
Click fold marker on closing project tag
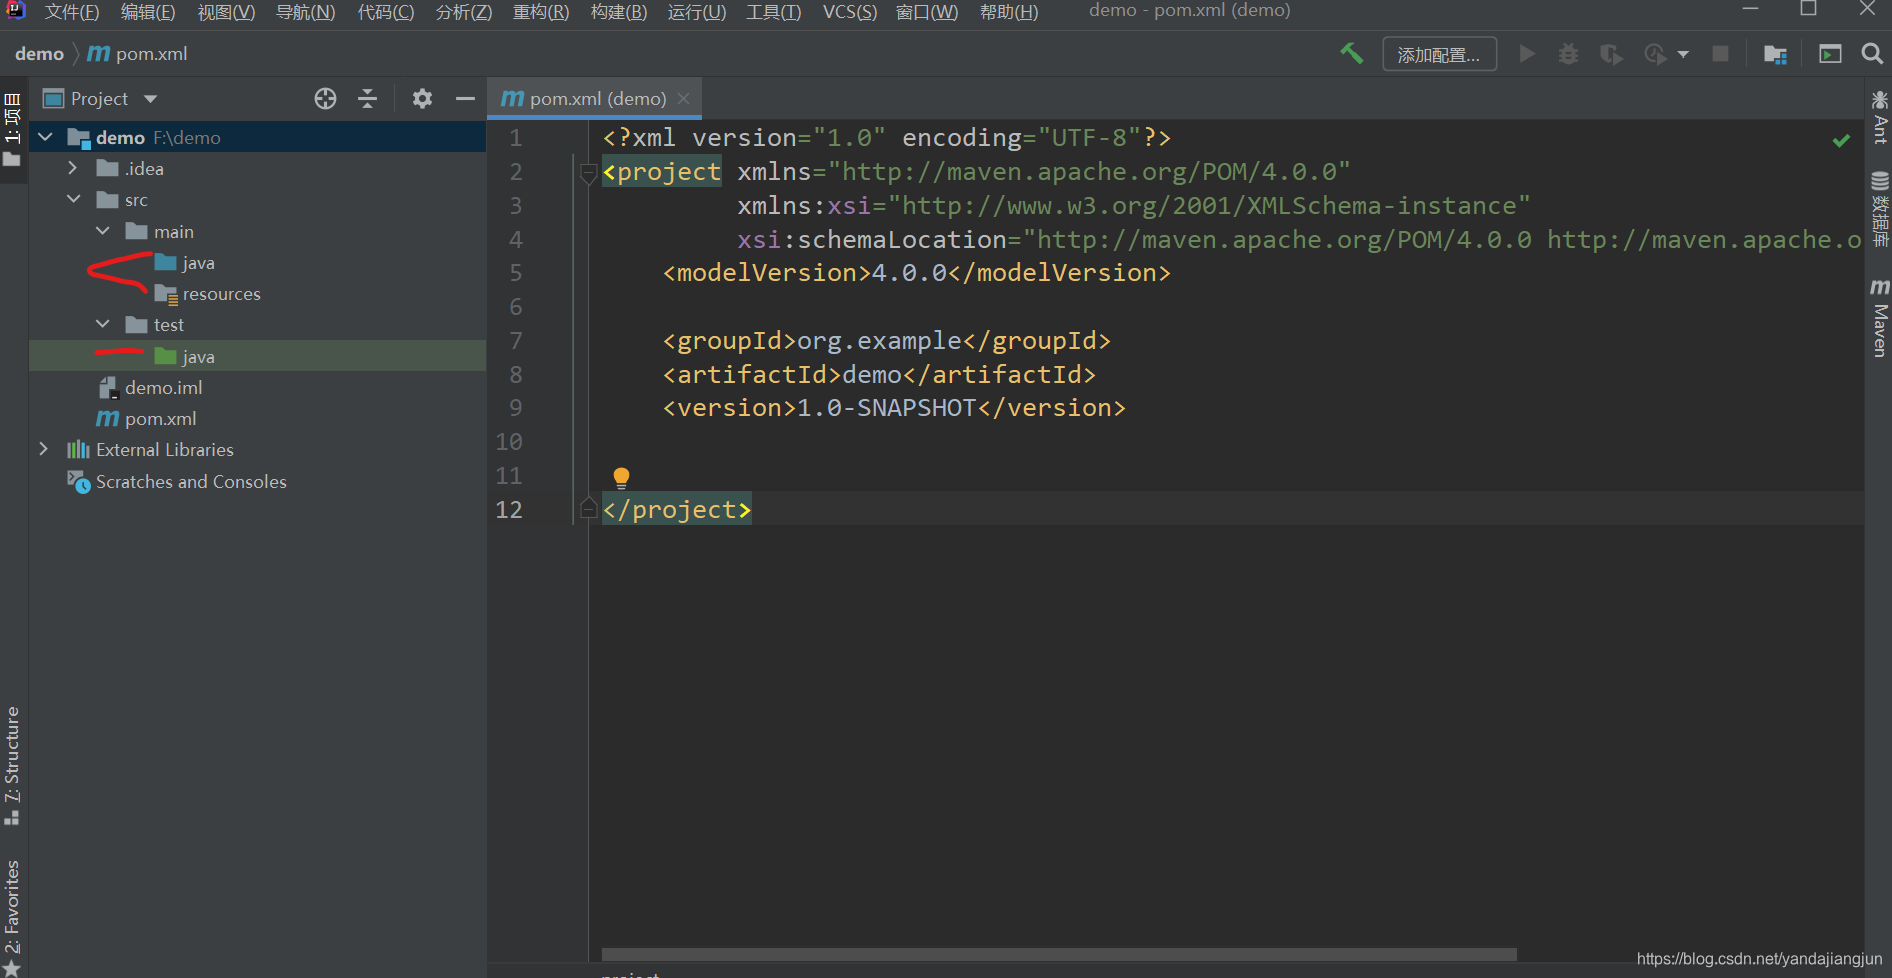[x=589, y=509]
